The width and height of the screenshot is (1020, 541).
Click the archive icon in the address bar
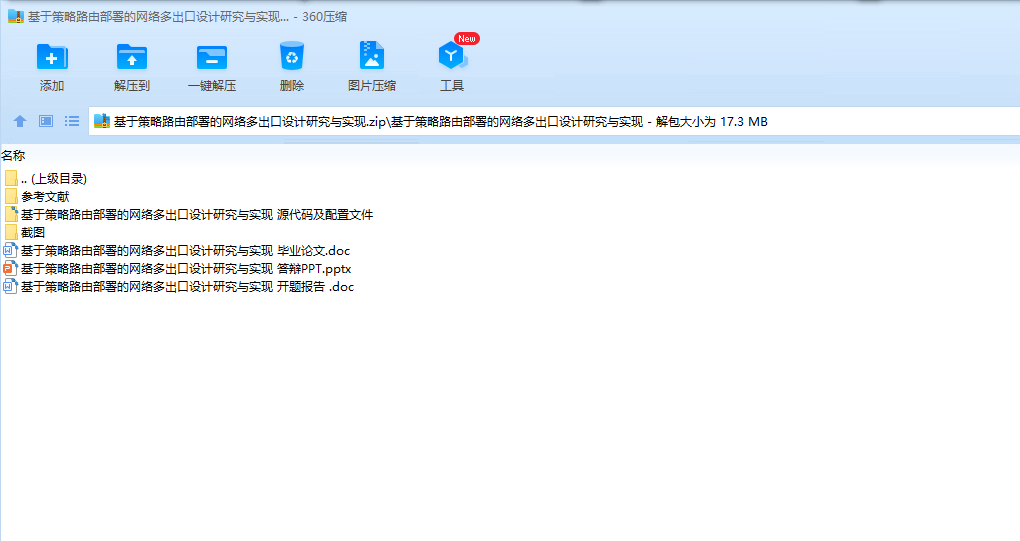click(x=102, y=121)
